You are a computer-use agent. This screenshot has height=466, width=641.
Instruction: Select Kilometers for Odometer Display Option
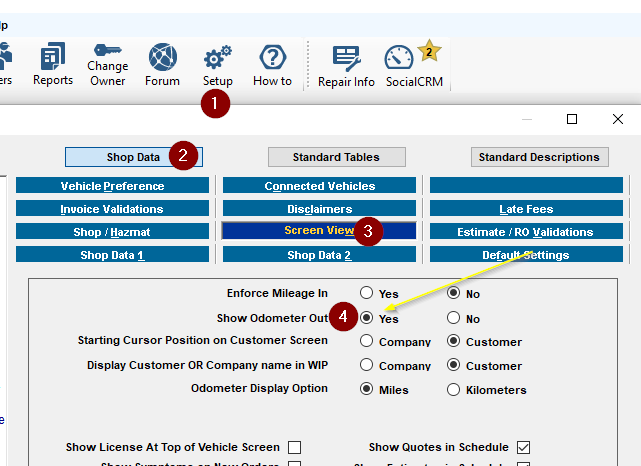tap(453, 390)
